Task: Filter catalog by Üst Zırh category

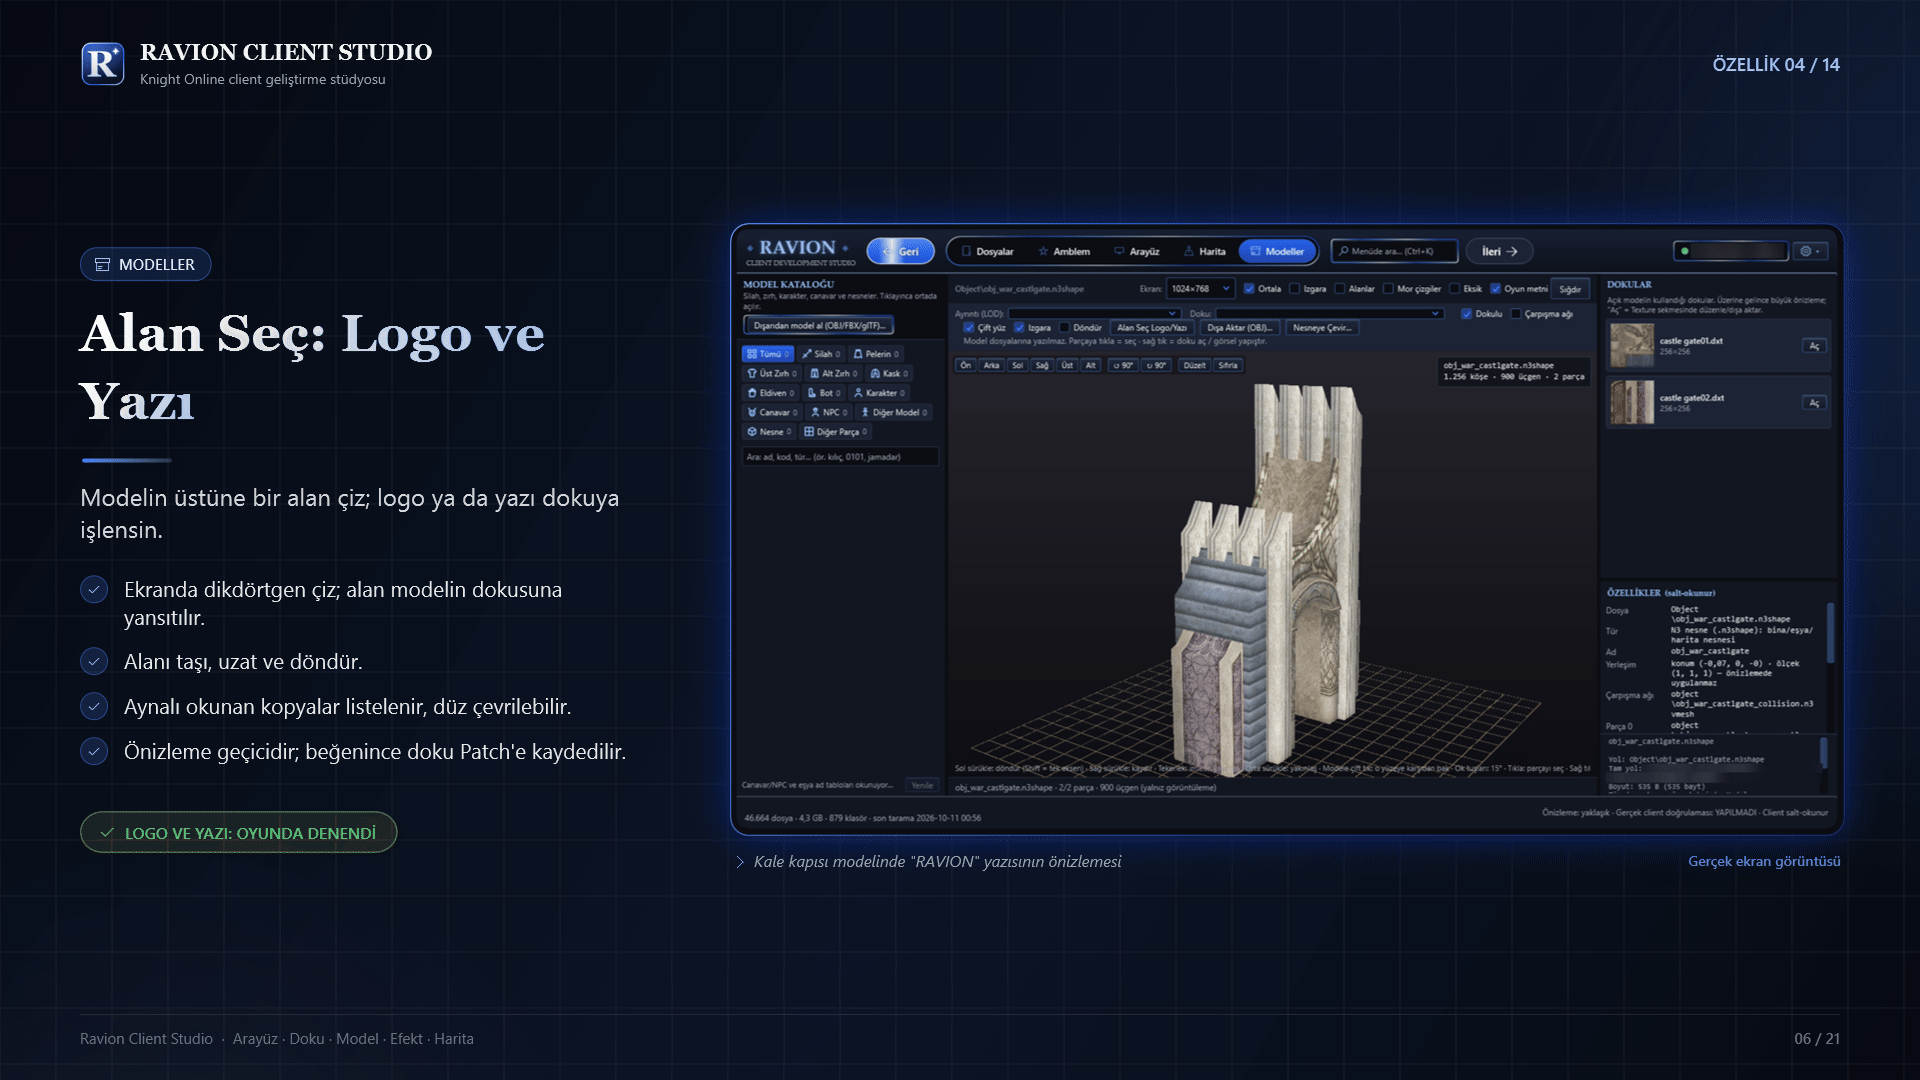Action: pyautogui.click(x=772, y=374)
